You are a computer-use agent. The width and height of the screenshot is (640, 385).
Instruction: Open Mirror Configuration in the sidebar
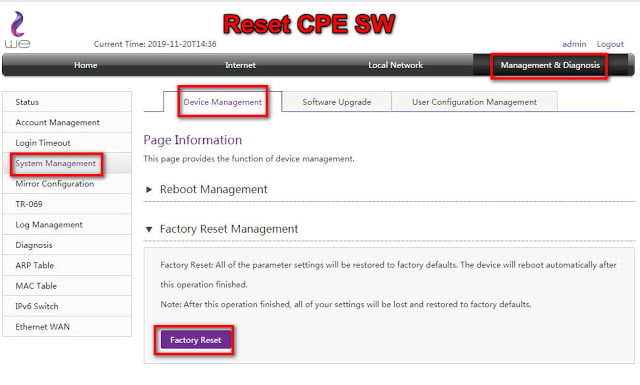67,184
